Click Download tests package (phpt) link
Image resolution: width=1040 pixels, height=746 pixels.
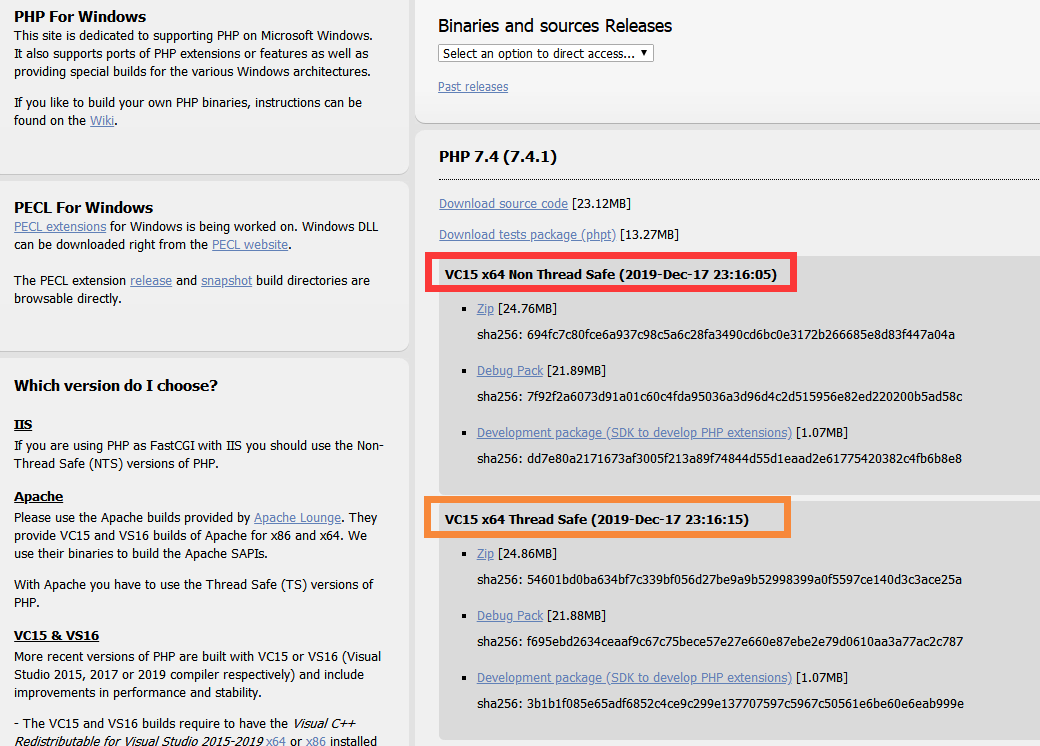(x=527, y=235)
